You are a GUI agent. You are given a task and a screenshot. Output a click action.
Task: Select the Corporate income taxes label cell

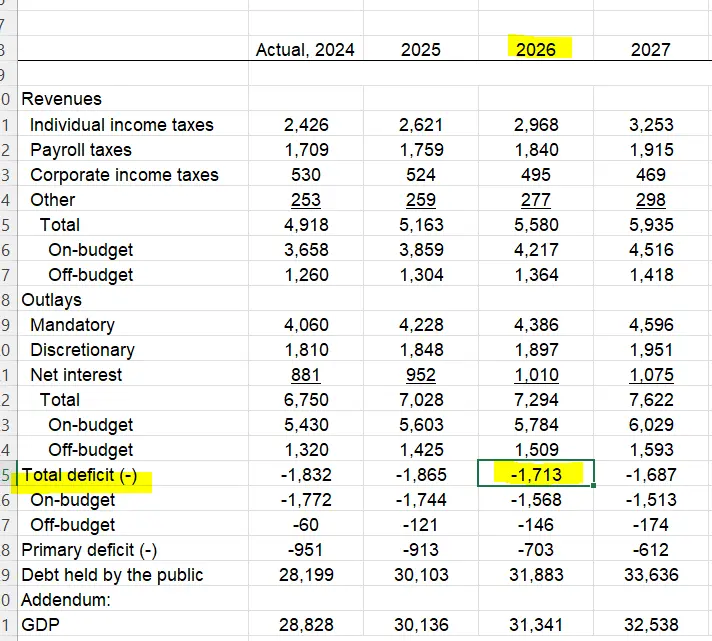click(x=124, y=175)
